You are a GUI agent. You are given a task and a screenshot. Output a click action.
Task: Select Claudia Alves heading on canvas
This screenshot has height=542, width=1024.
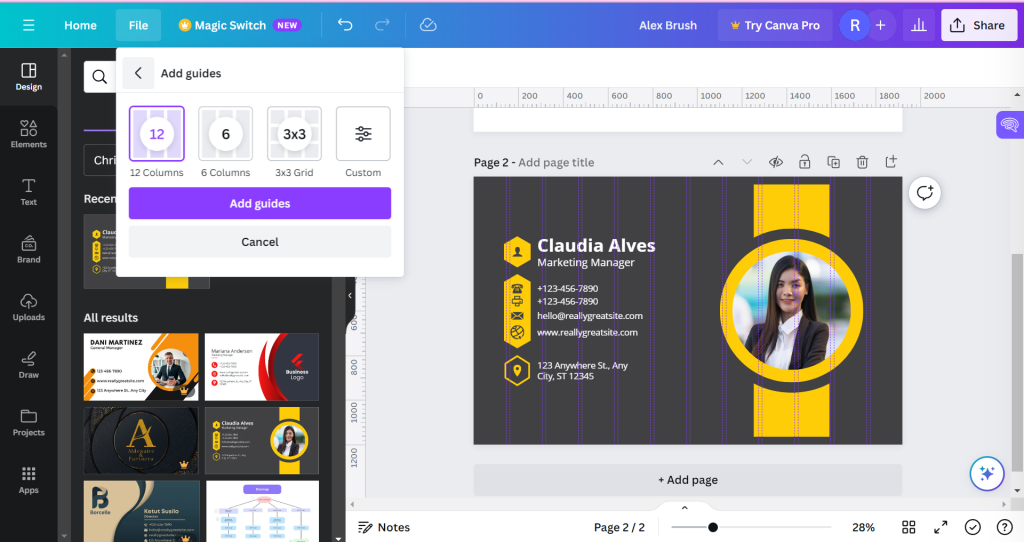click(x=596, y=246)
